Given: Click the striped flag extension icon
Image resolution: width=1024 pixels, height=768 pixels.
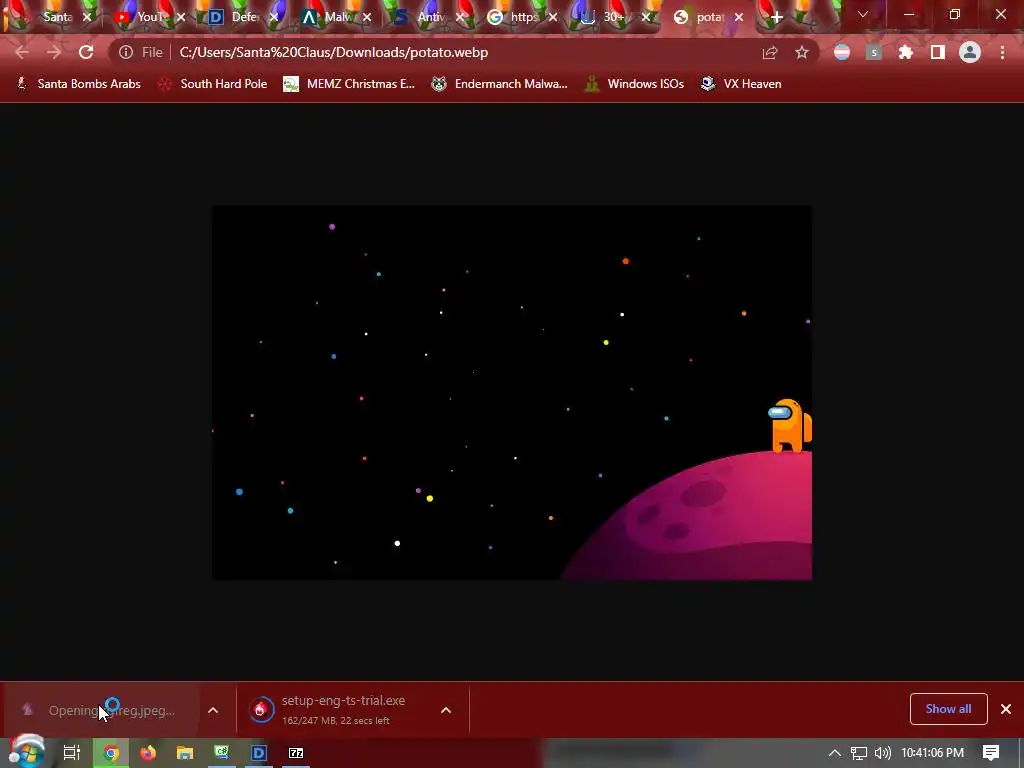Looking at the screenshot, I should 842,52.
